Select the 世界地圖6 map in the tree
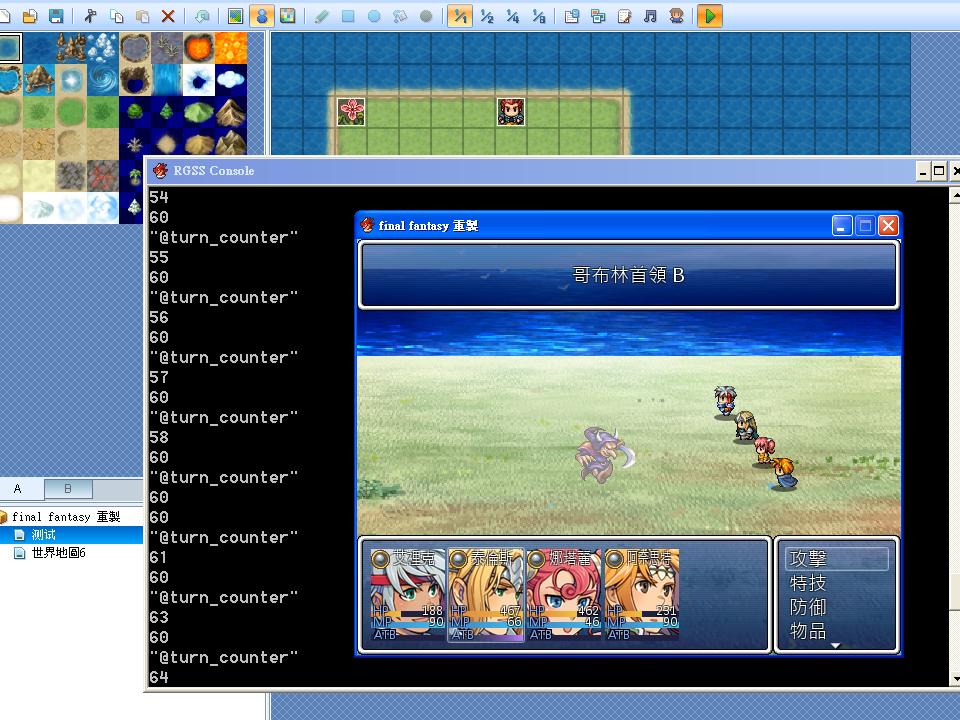This screenshot has width=960, height=720. pyautogui.click(x=59, y=552)
